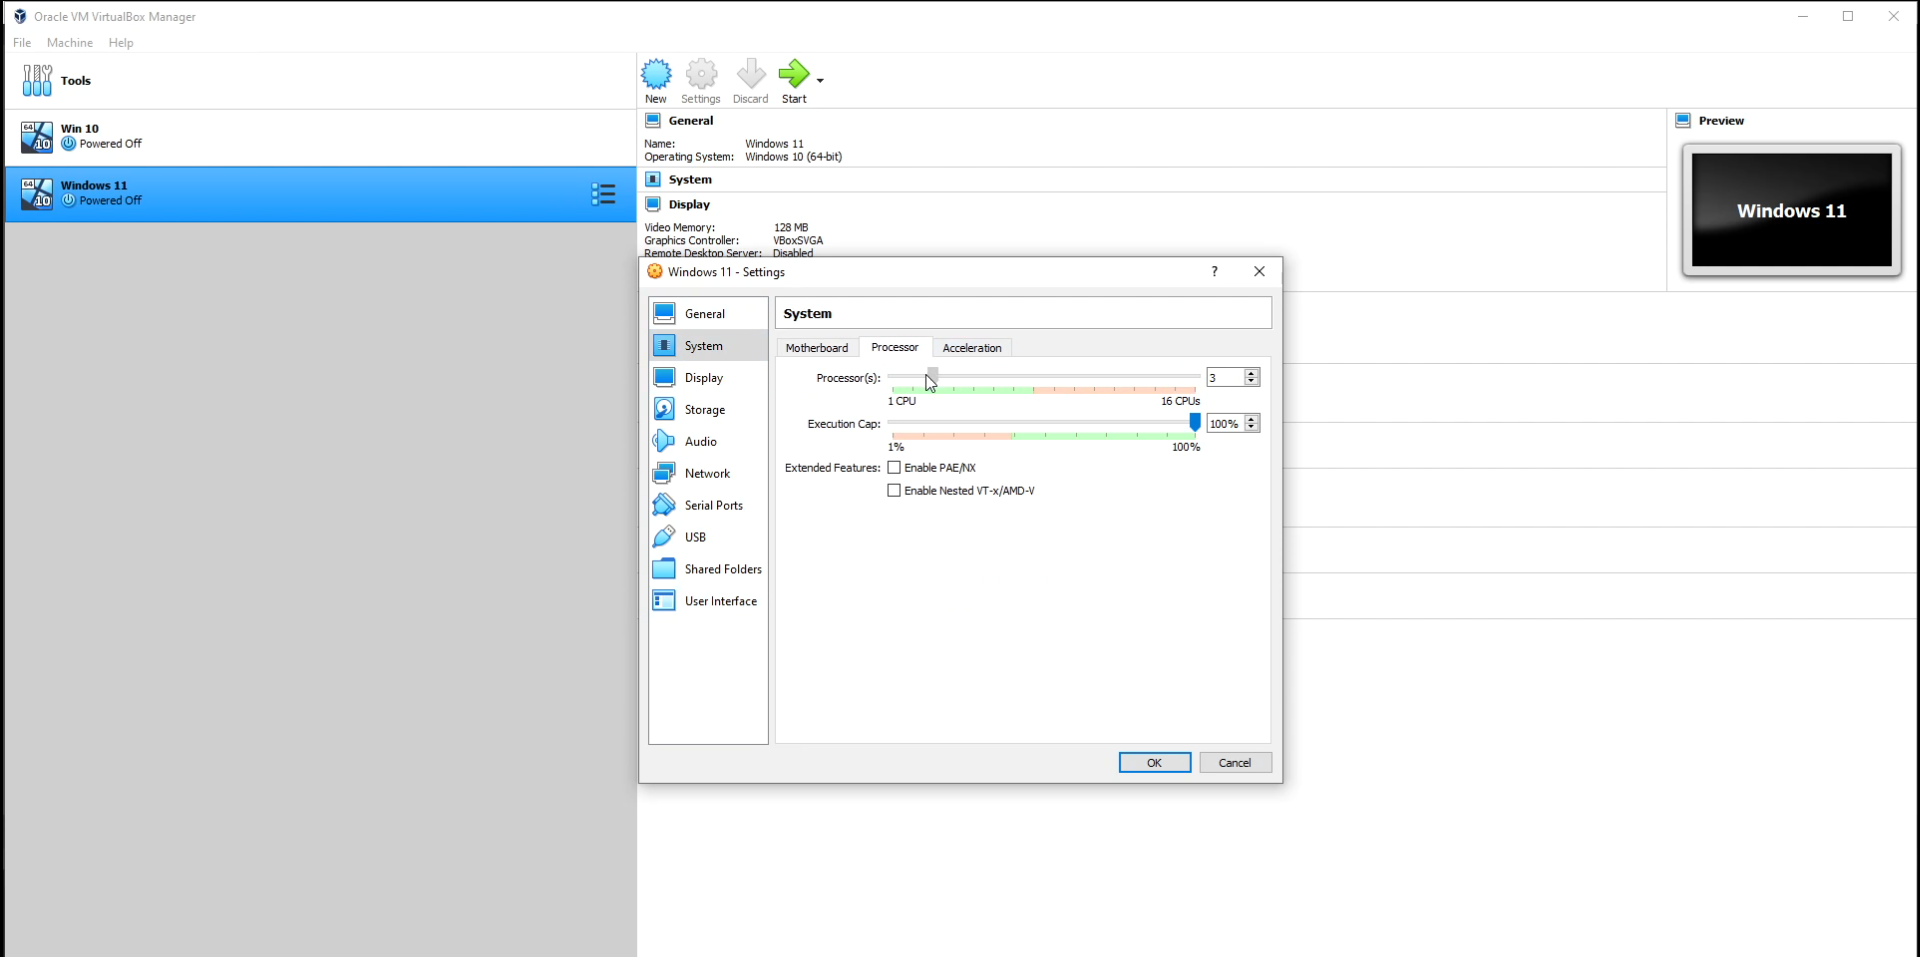The image size is (1920, 957).
Task: Select System category in Settings sidebar
Action: pos(708,346)
